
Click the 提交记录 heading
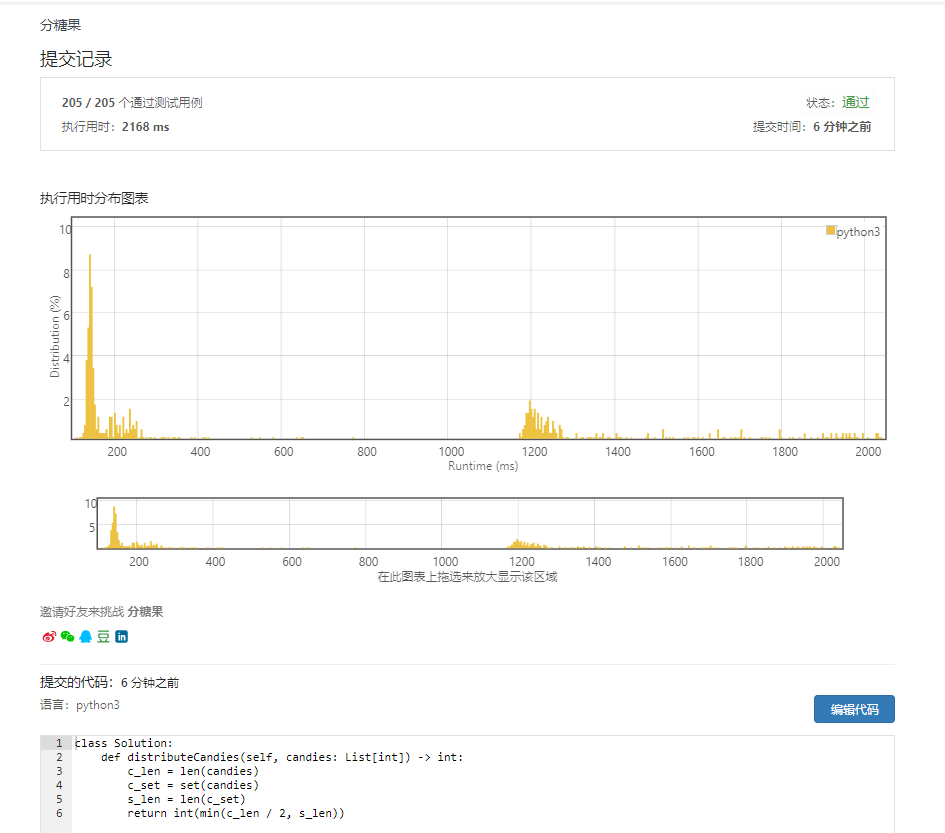[76, 59]
